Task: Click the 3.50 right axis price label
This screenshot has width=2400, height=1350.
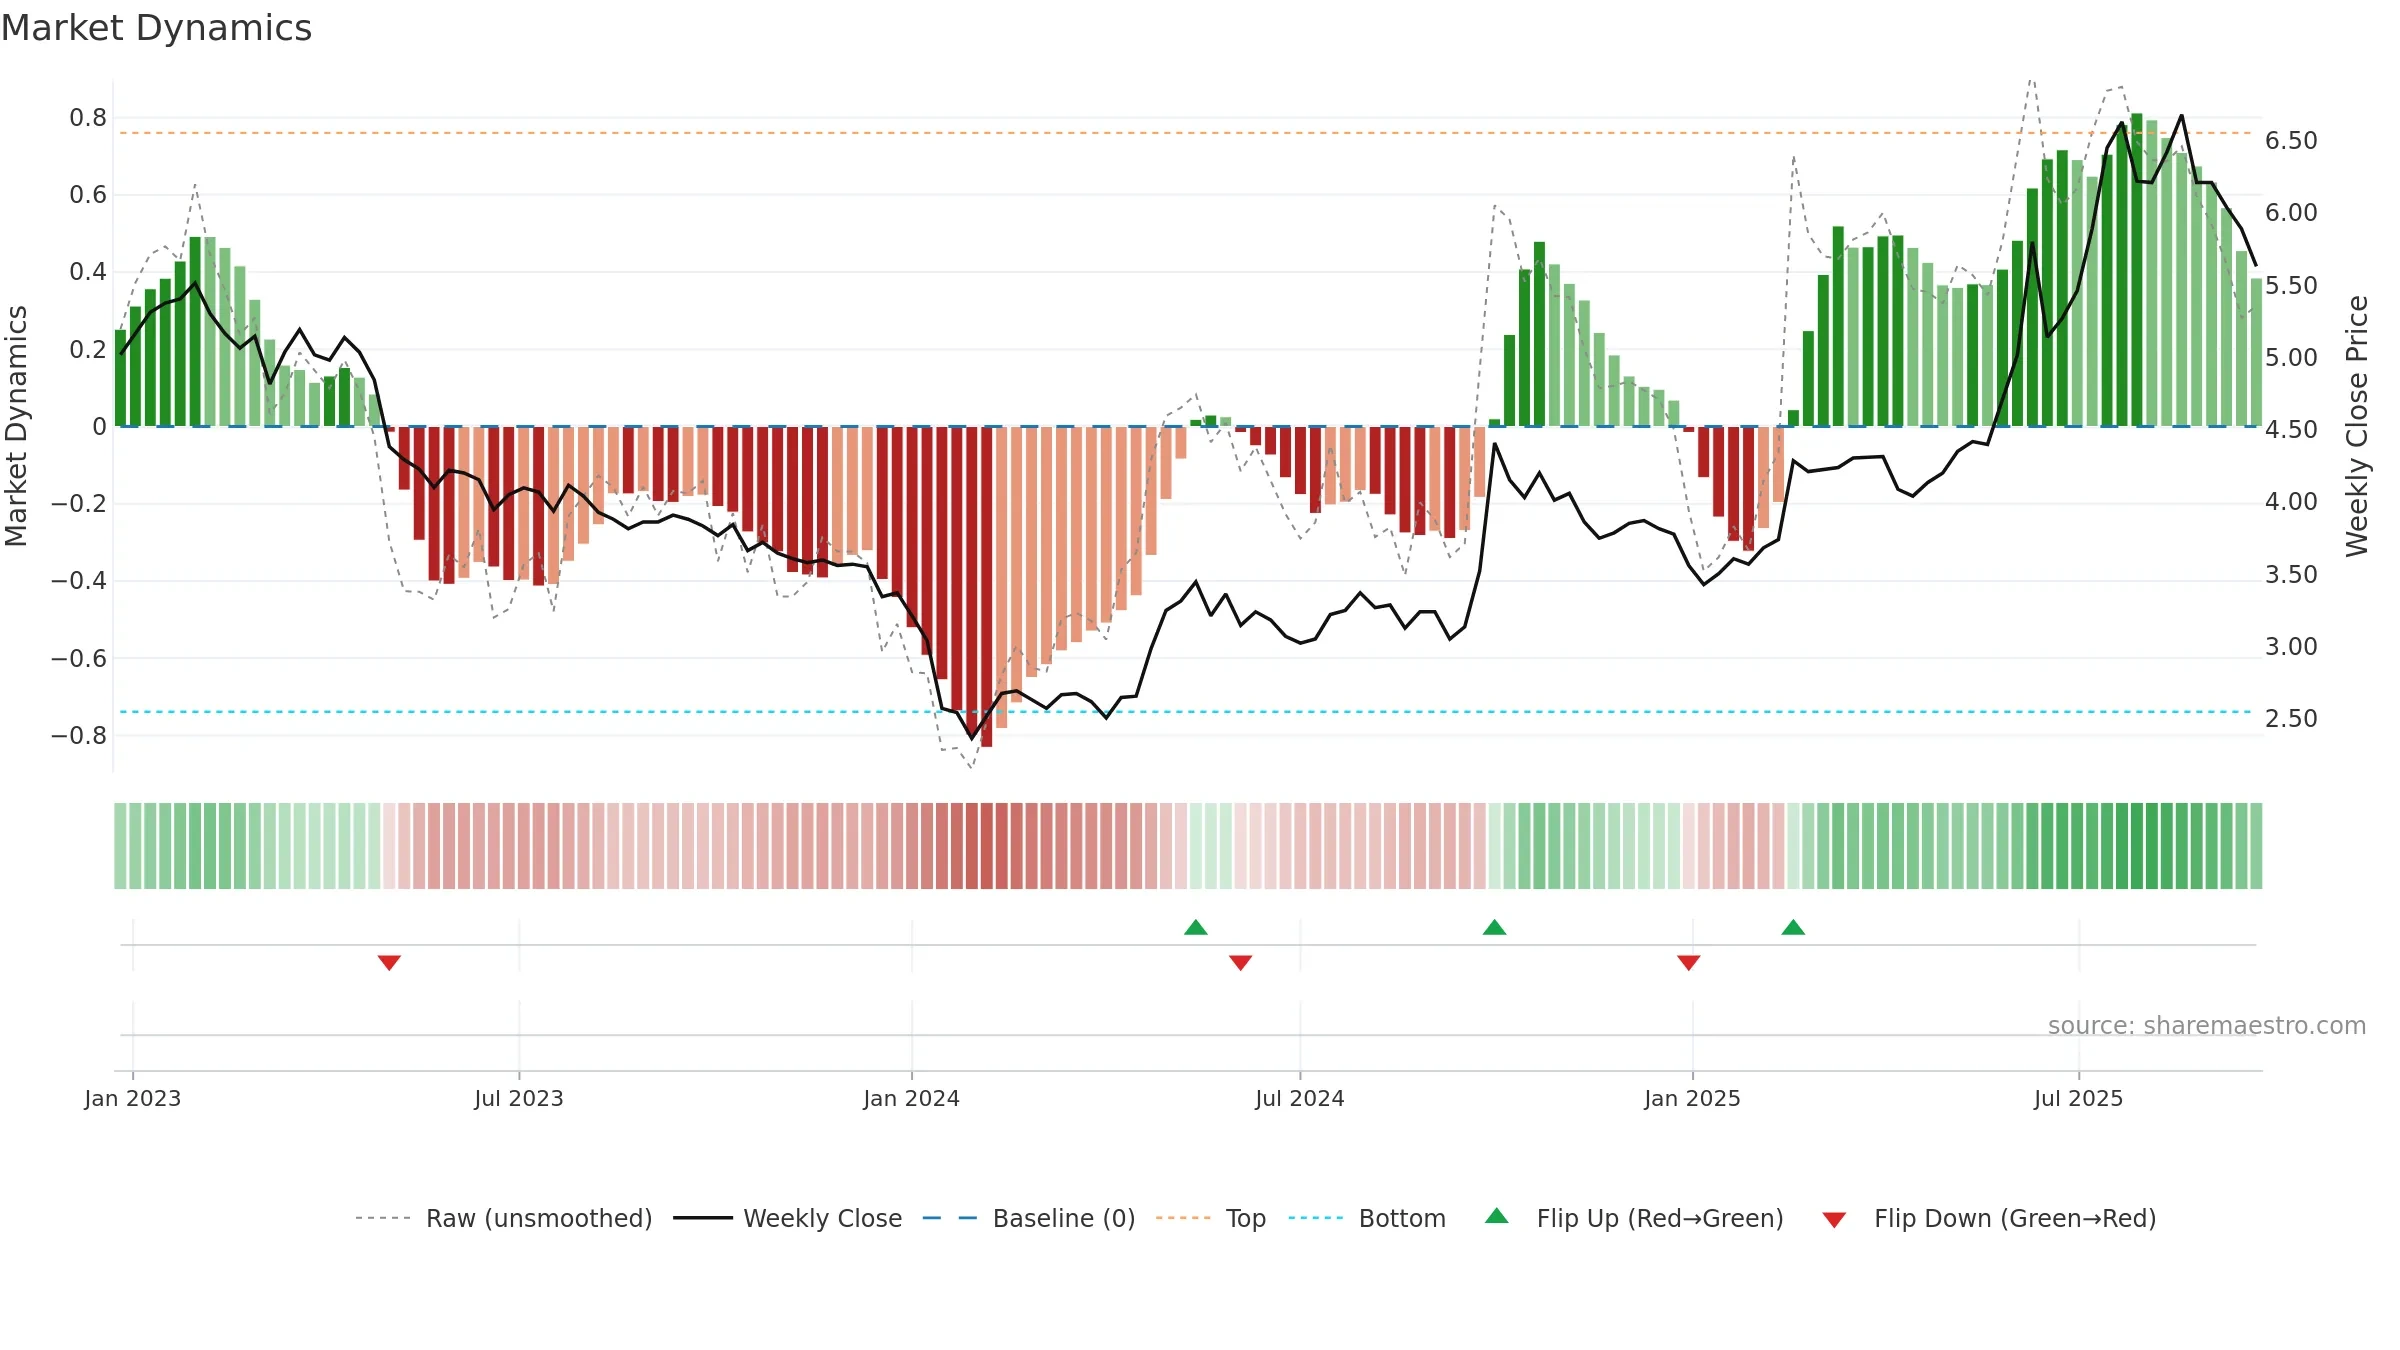Action: click(x=2292, y=575)
